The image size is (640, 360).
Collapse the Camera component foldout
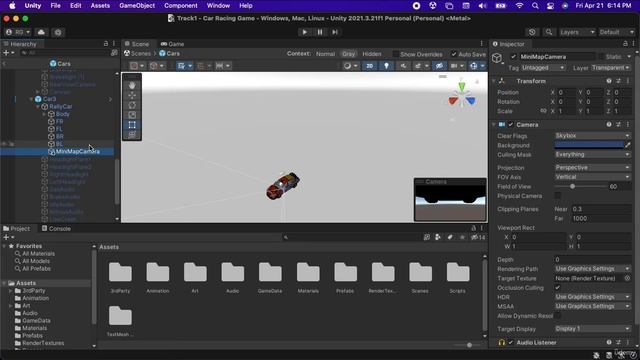coord(493,124)
